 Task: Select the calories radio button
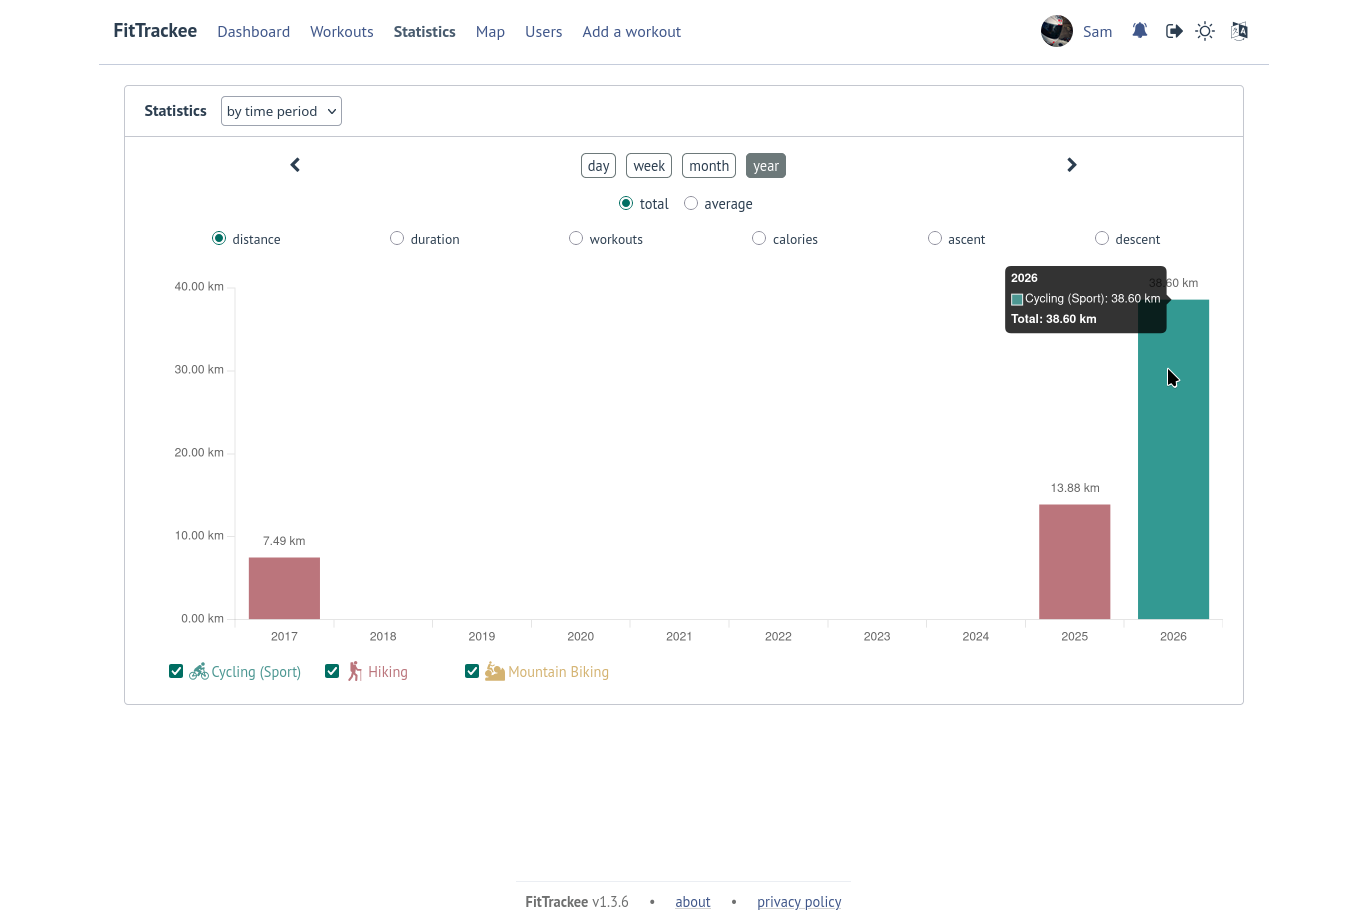(x=759, y=238)
